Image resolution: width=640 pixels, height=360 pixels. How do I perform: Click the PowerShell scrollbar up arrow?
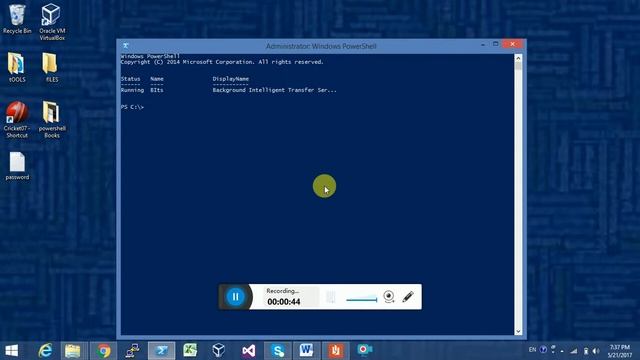tap(518, 58)
